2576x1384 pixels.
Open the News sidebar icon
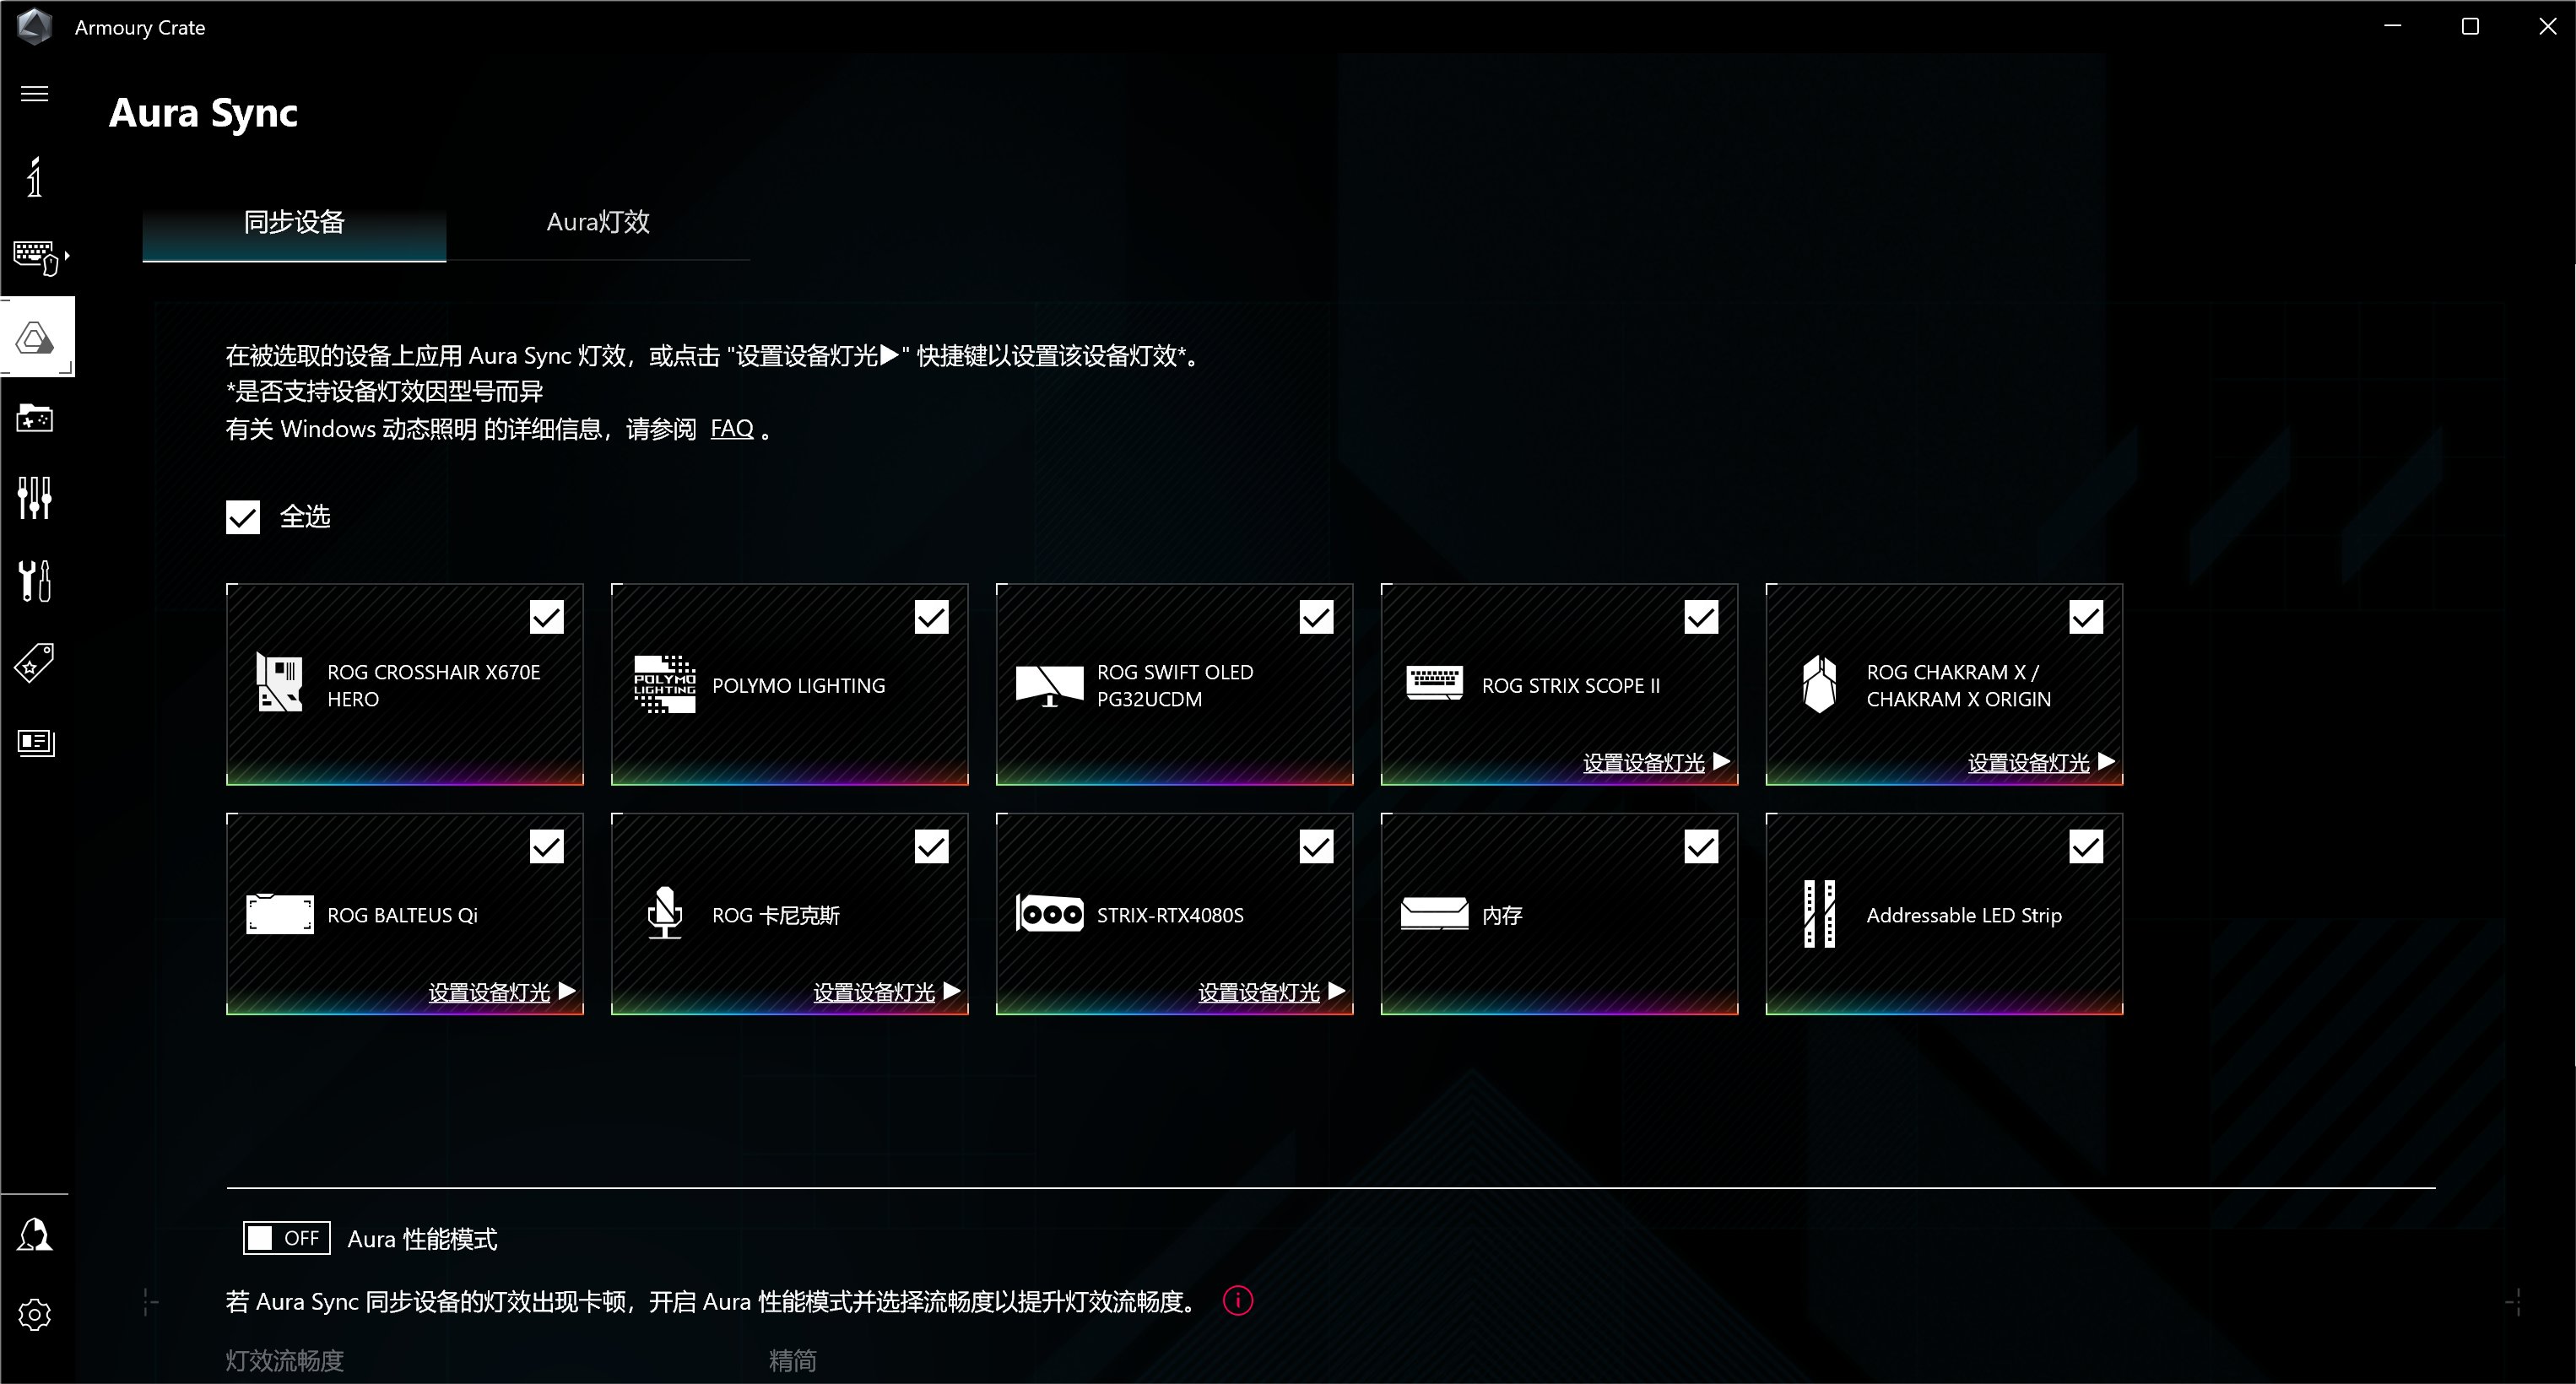36,742
